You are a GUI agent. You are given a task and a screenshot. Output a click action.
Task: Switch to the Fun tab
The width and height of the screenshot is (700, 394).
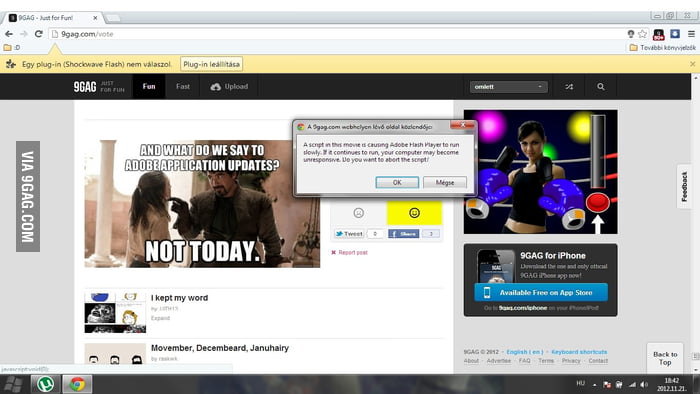click(149, 87)
